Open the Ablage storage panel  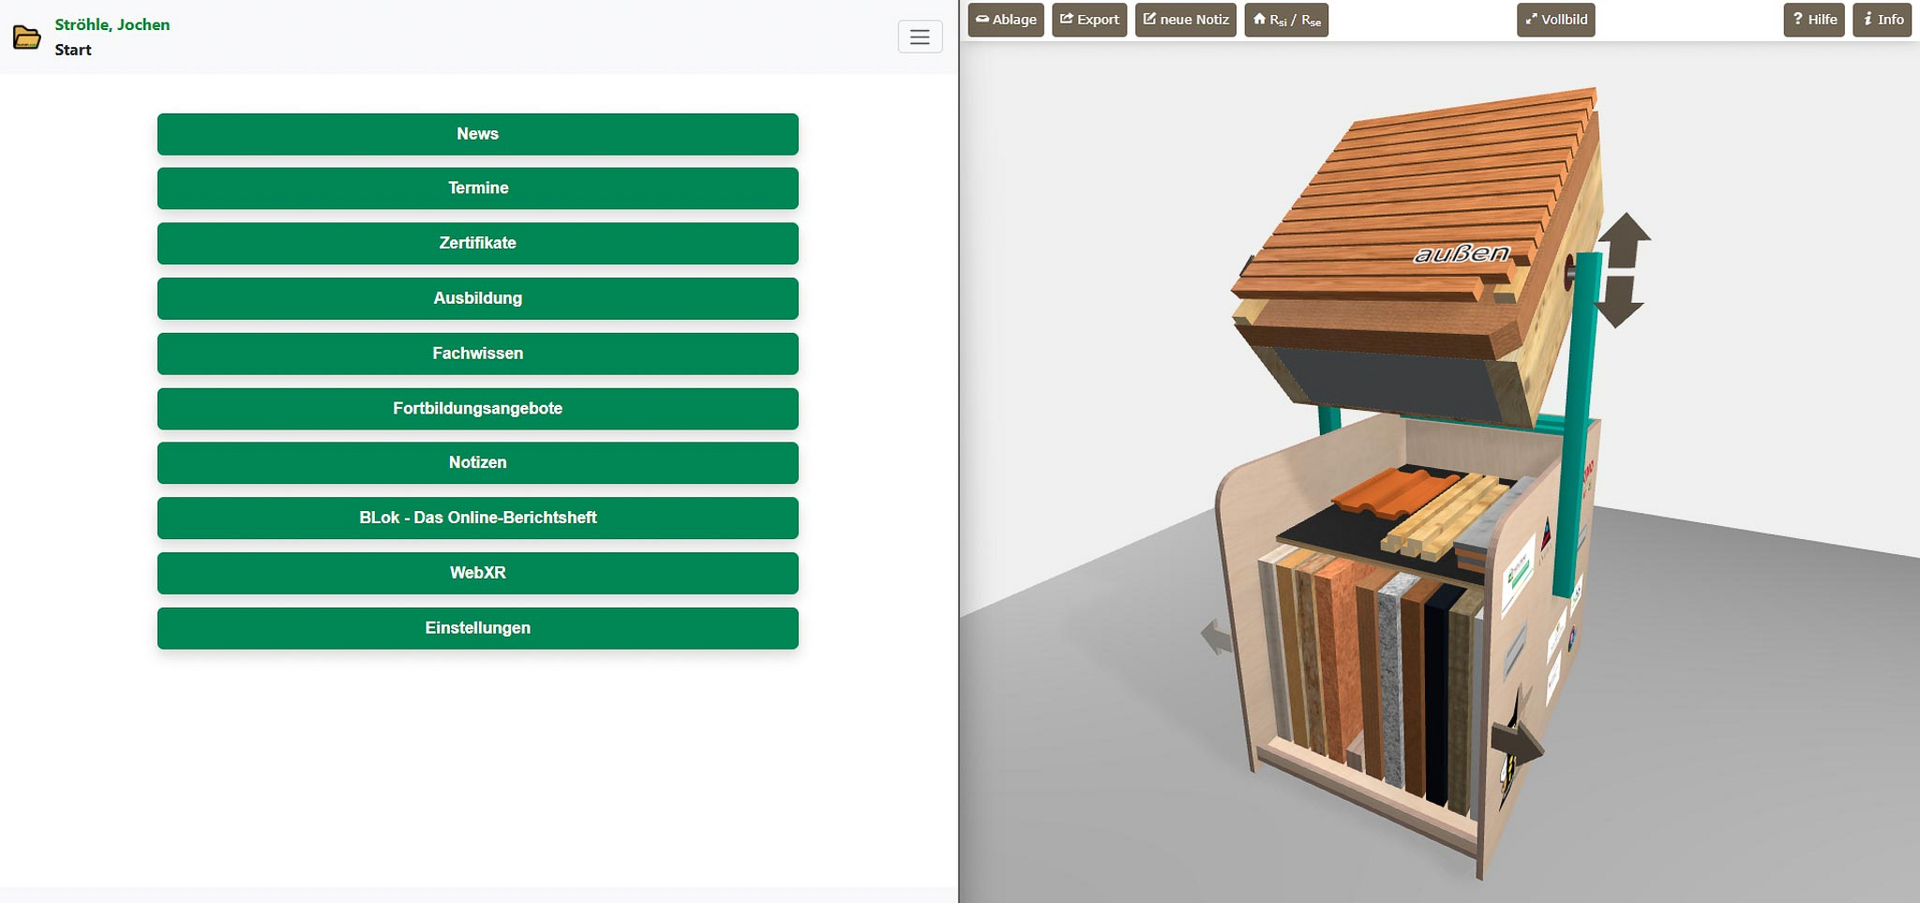1005,20
